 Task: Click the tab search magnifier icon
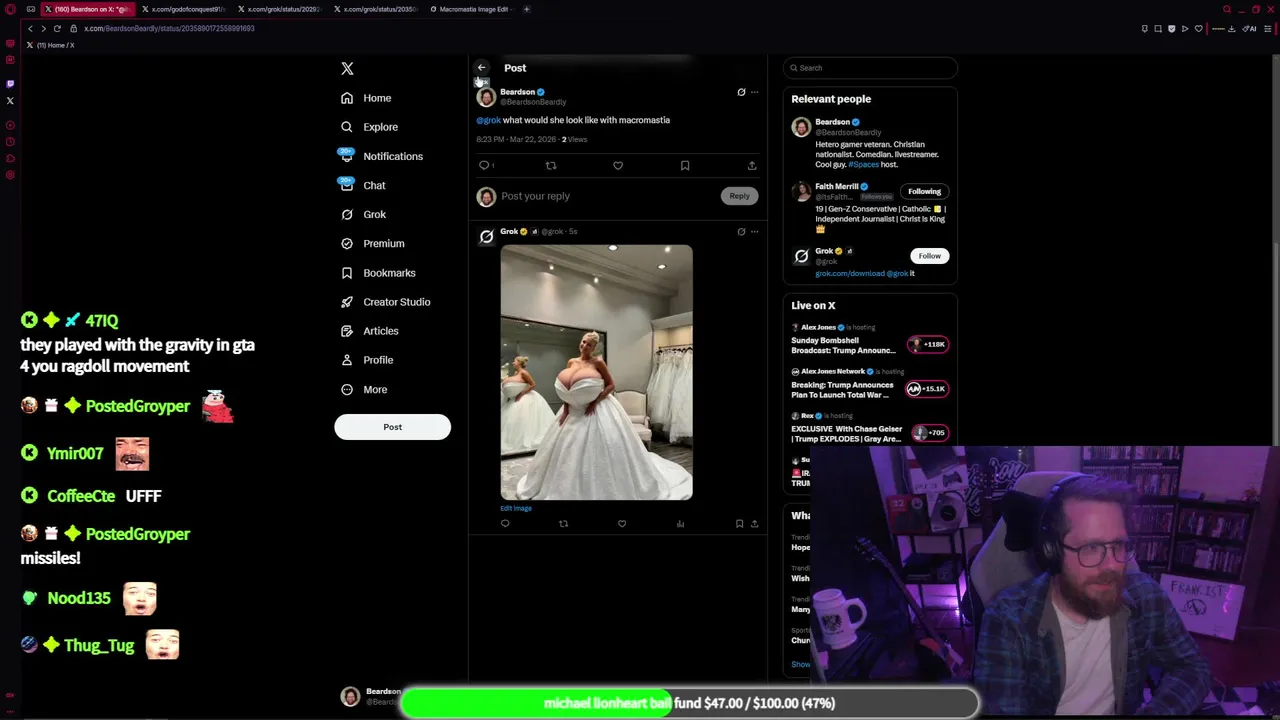click(1227, 9)
